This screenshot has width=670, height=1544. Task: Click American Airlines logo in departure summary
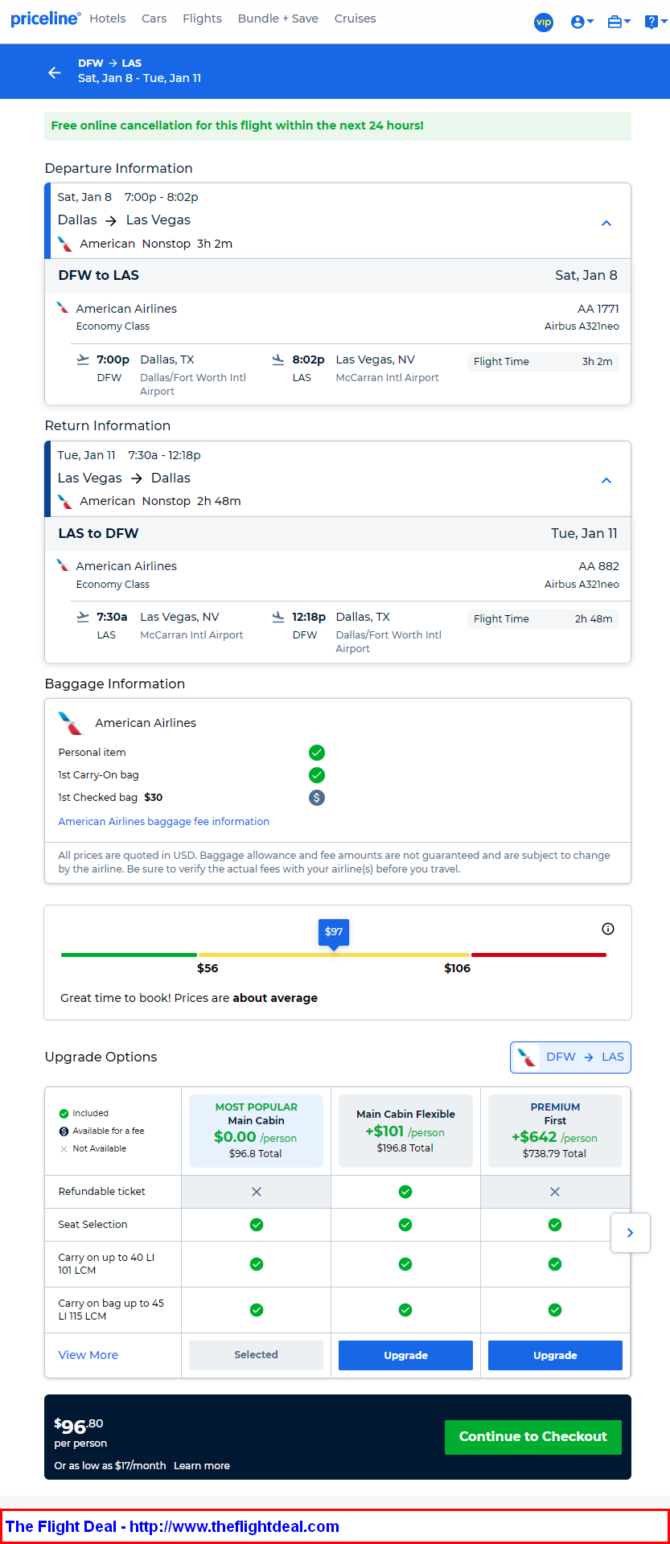click(65, 244)
